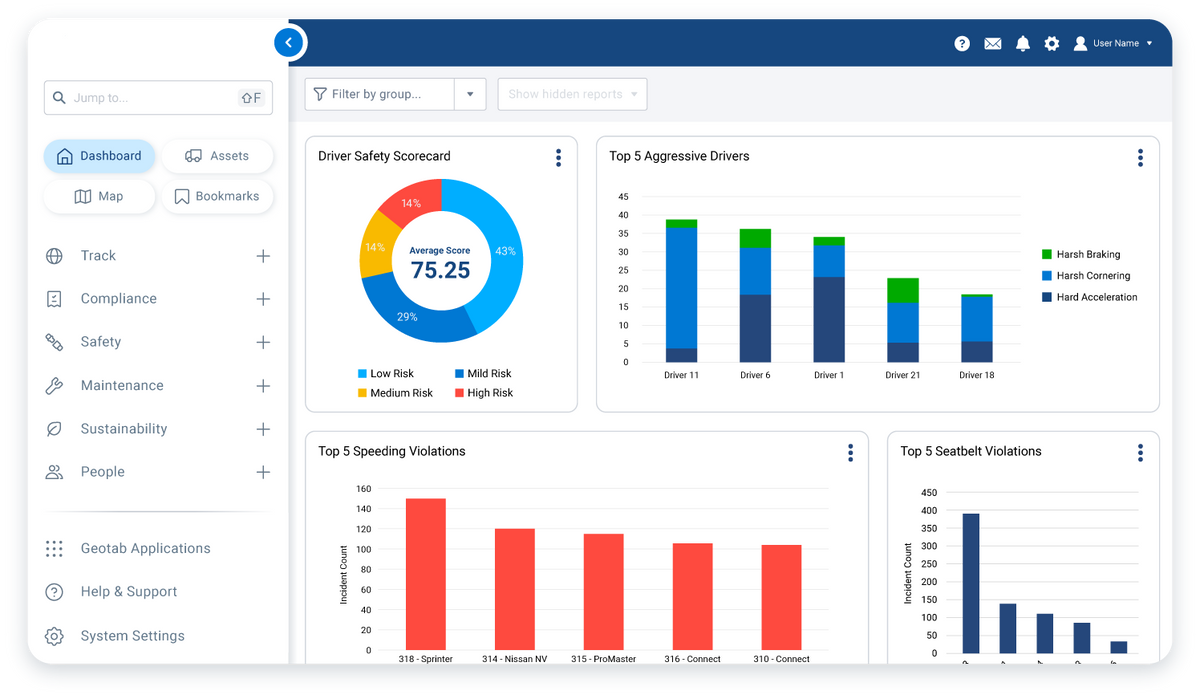Open the User Name account menu
The image size is (1200, 695).
[1114, 44]
